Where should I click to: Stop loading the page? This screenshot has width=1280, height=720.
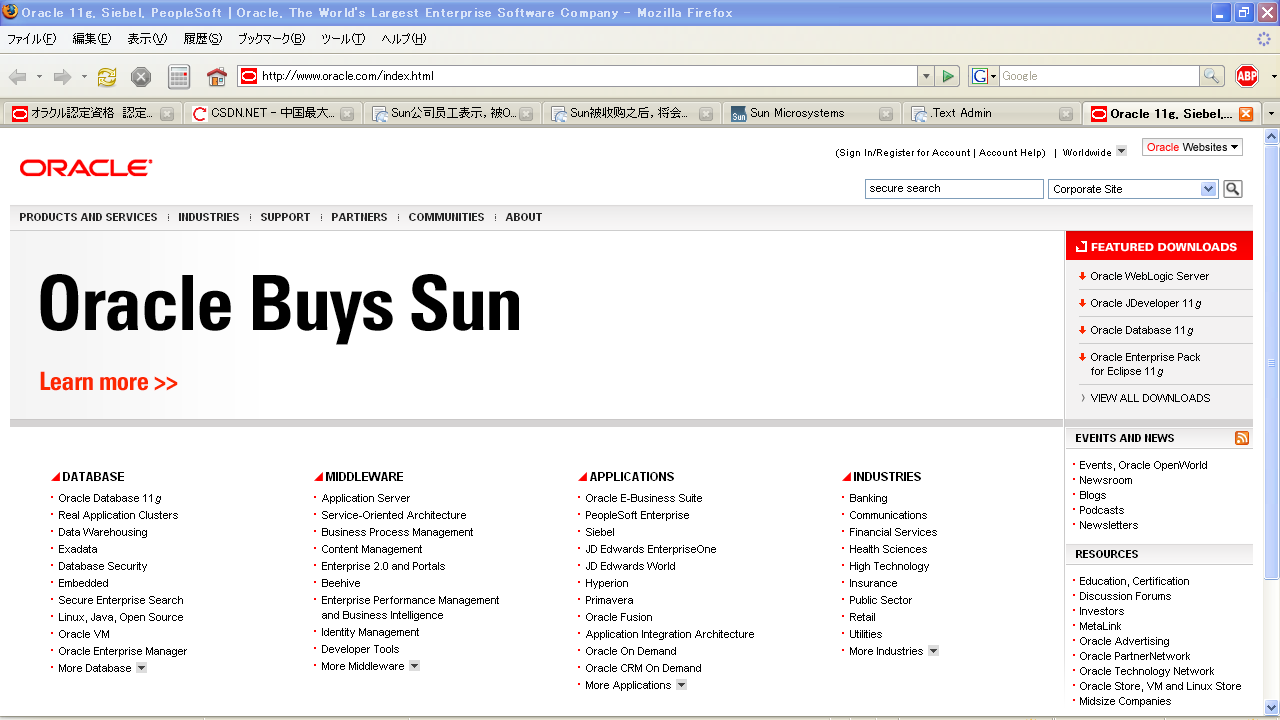(x=141, y=77)
